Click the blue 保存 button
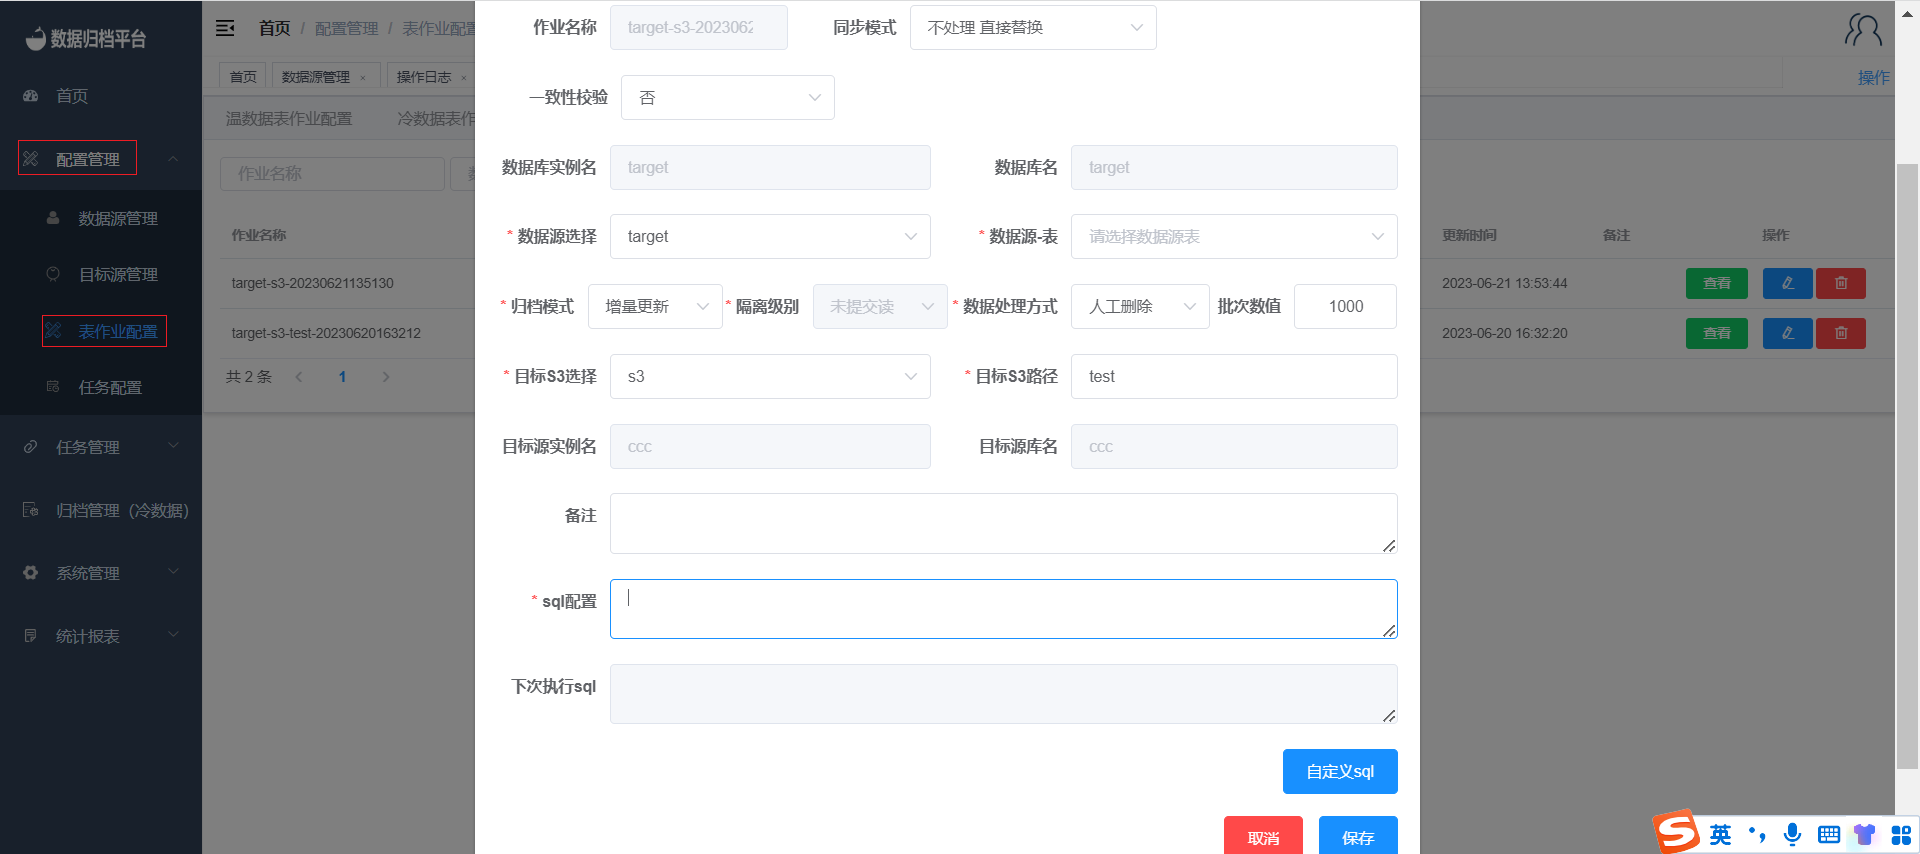The image size is (1920, 854). click(x=1358, y=837)
